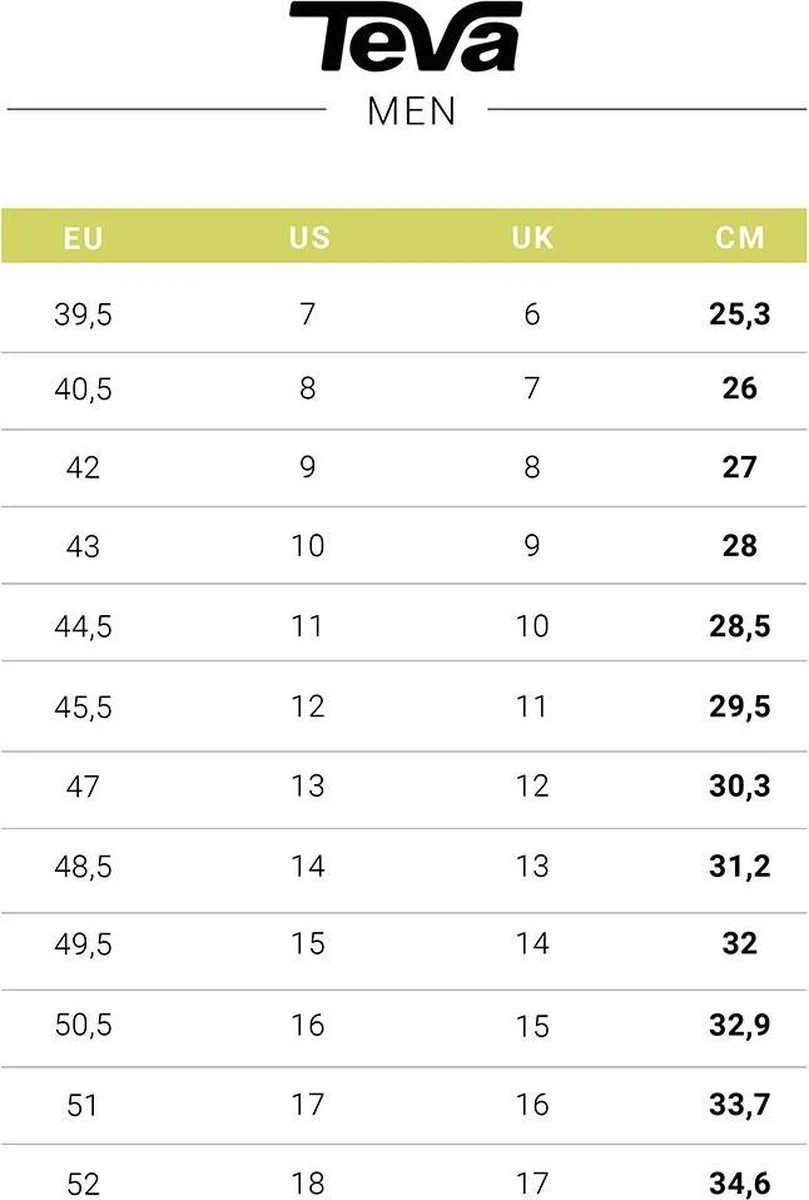Click the 34,6 CM value
Screen dimensions: 809x1200
coord(740,1185)
